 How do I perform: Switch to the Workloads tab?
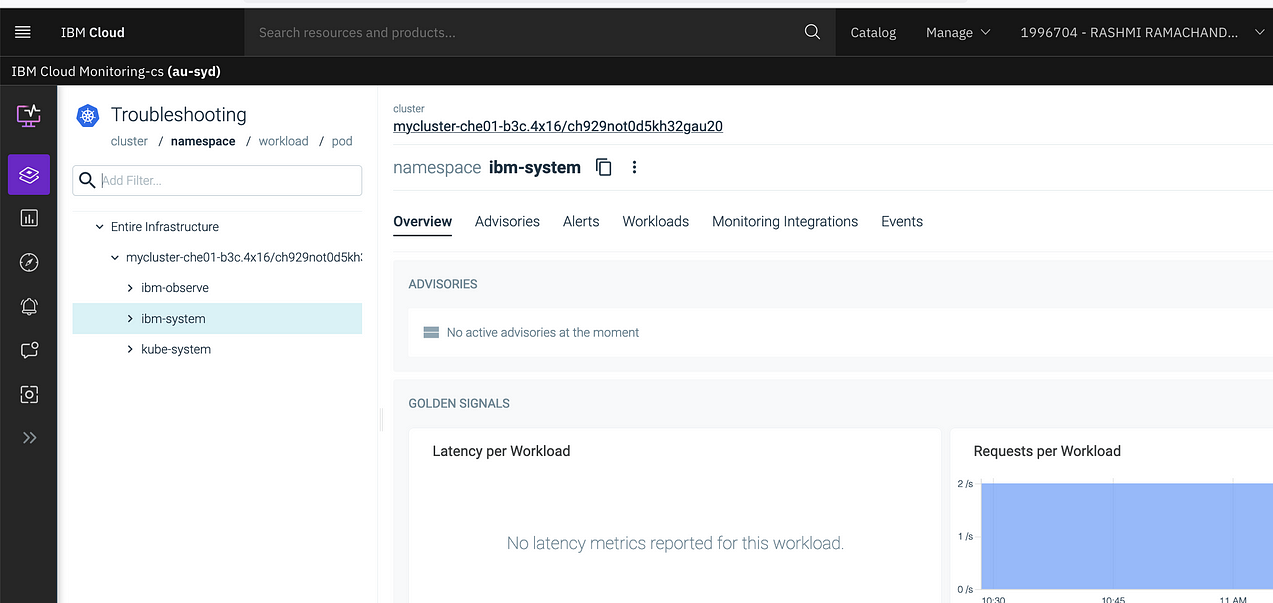point(656,222)
